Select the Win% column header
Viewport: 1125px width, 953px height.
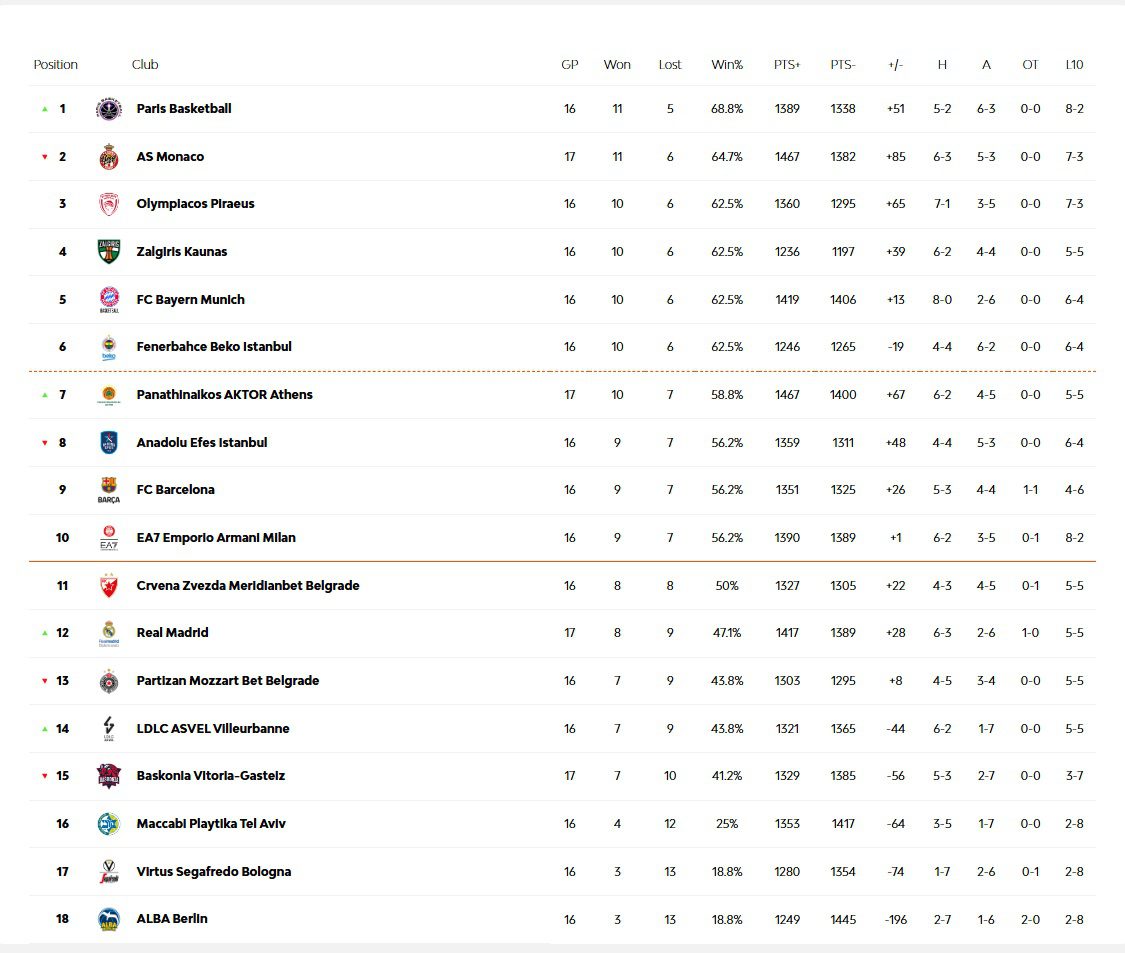pyautogui.click(x=728, y=64)
